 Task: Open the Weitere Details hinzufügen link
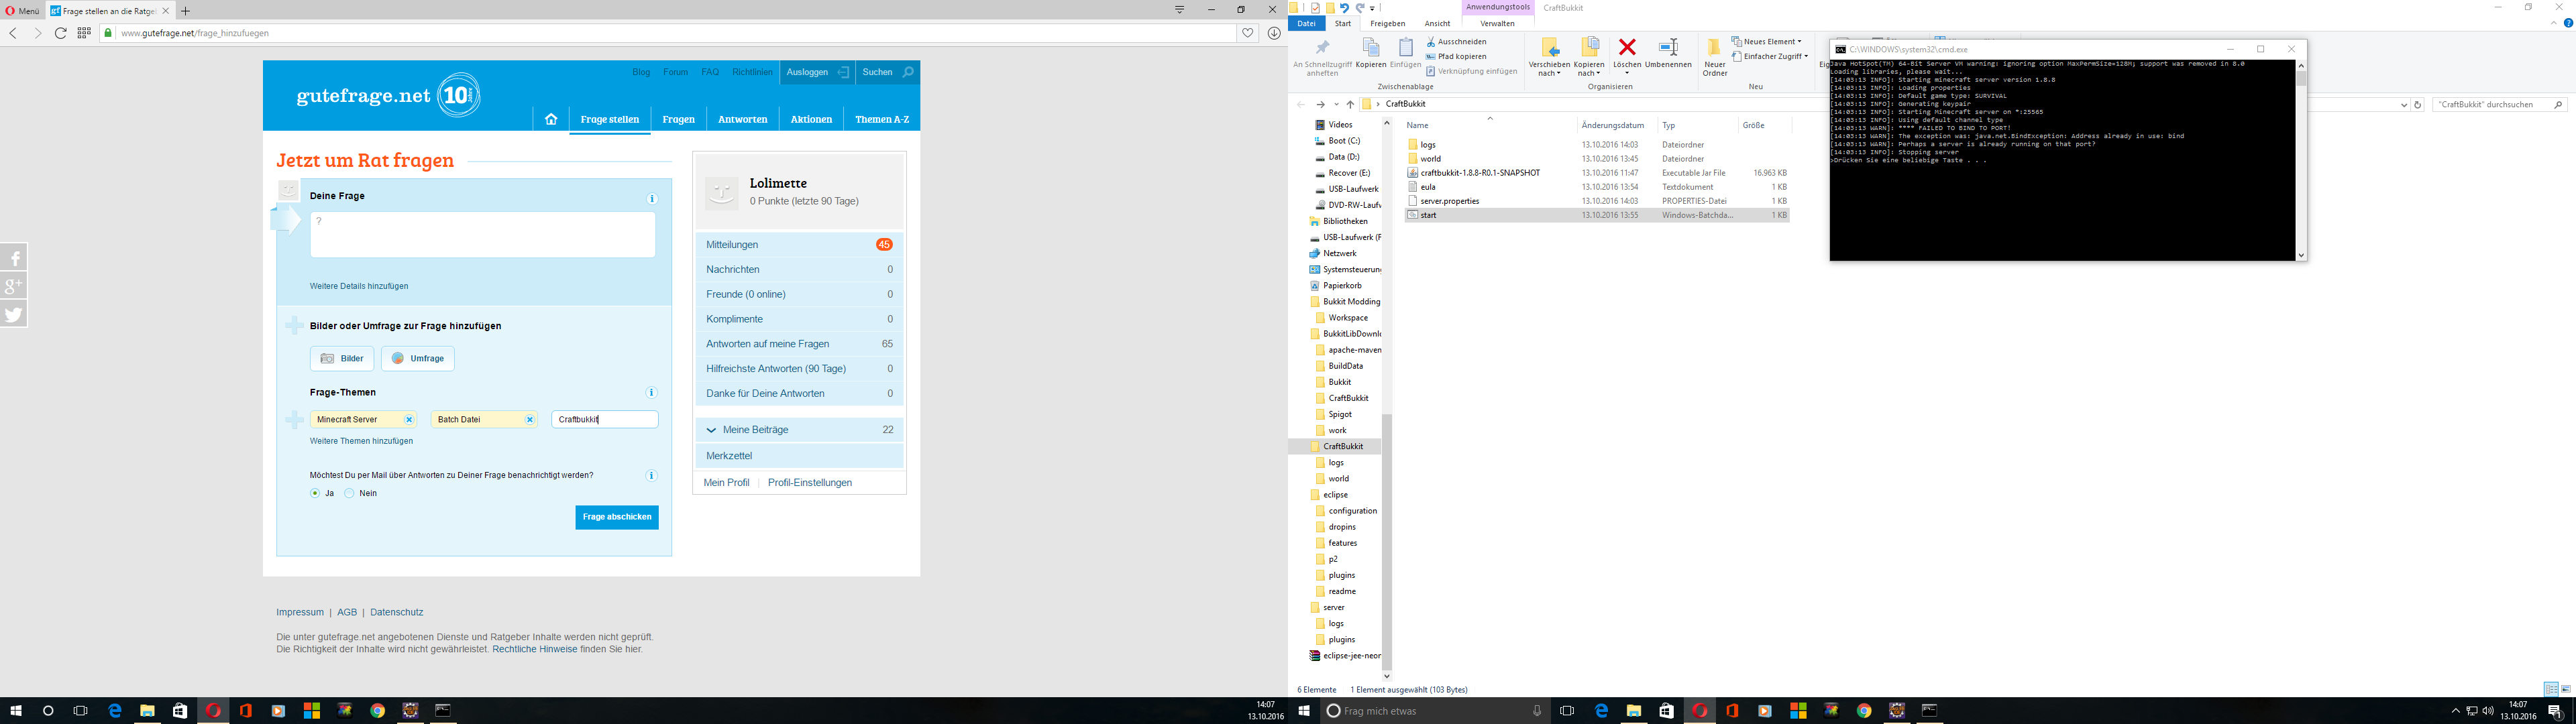point(359,286)
